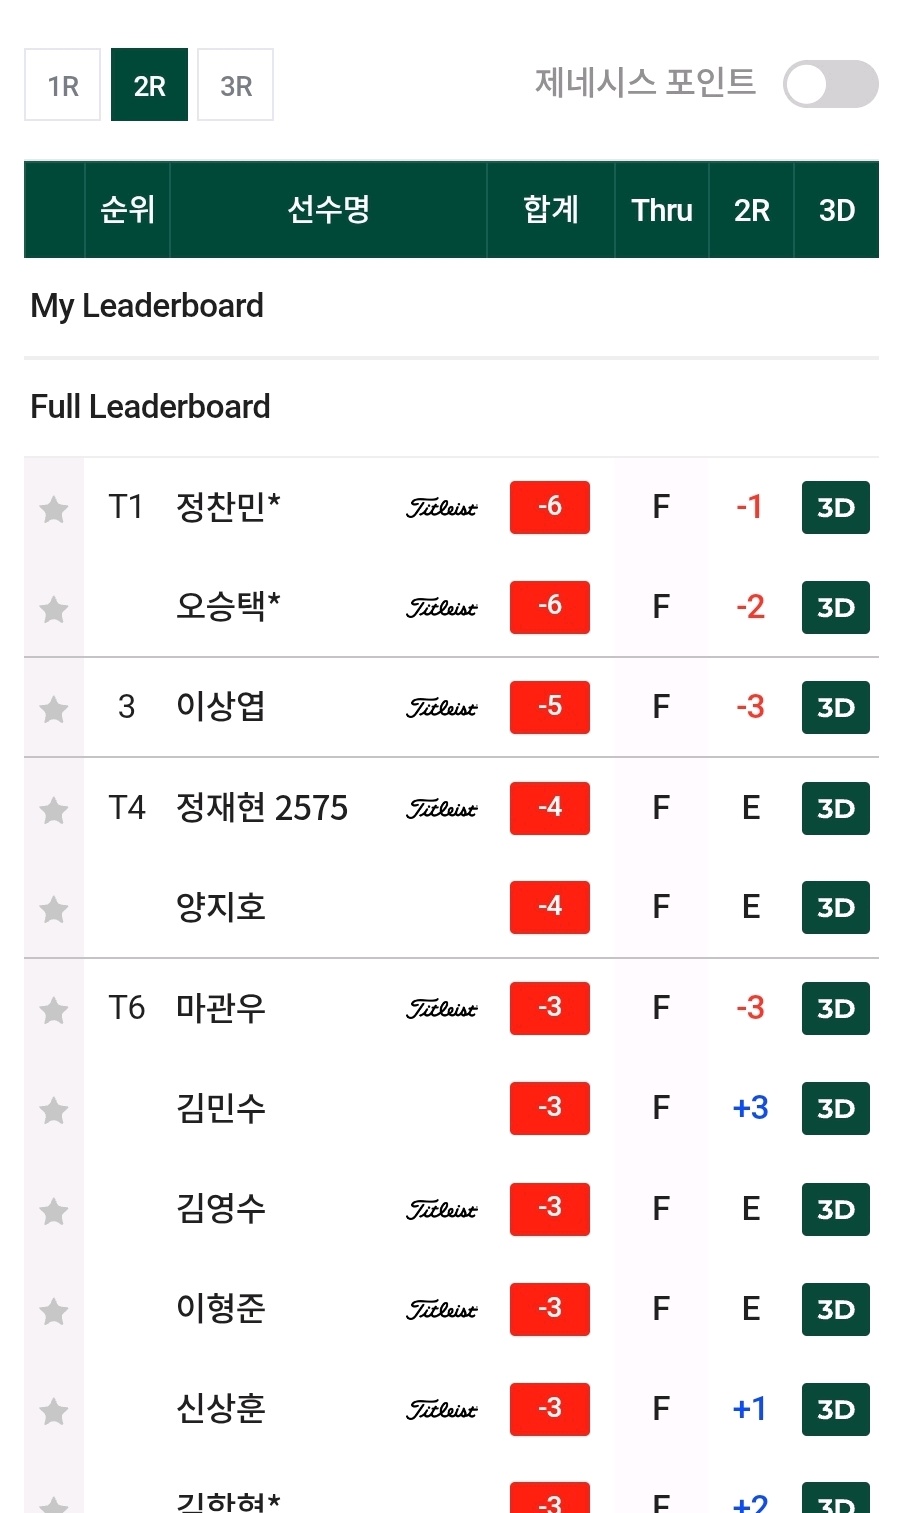The width and height of the screenshot is (903, 1513).
Task: Star player 오승택 as favorite
Action: tap(54, 609)
